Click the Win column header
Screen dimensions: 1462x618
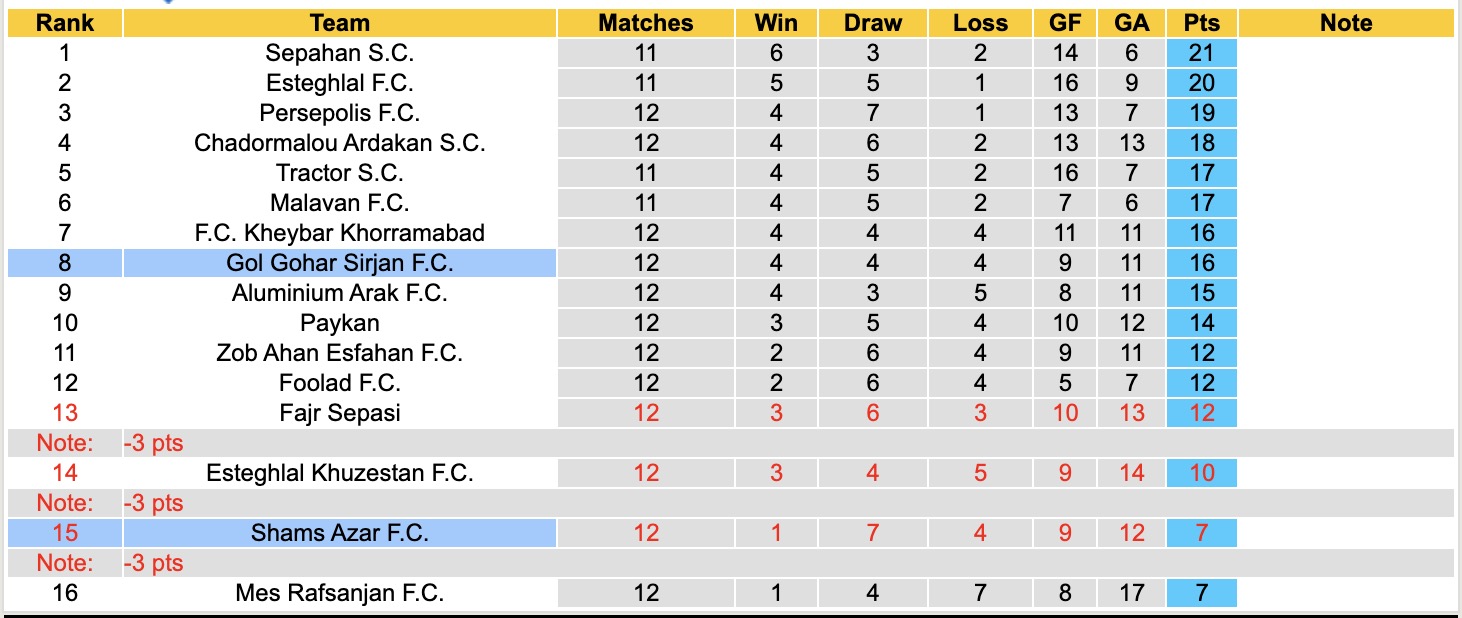(x=776, y=23)
